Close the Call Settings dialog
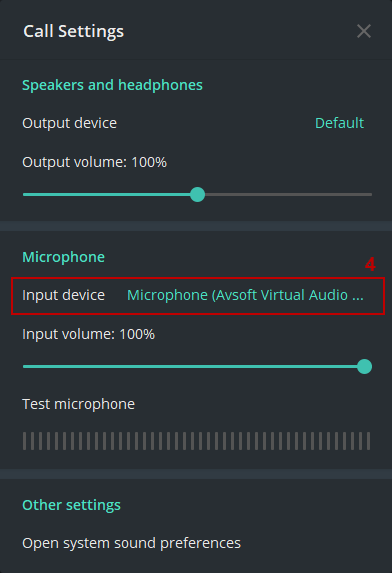This screenshot has width=392, height=573. [364, 31]
